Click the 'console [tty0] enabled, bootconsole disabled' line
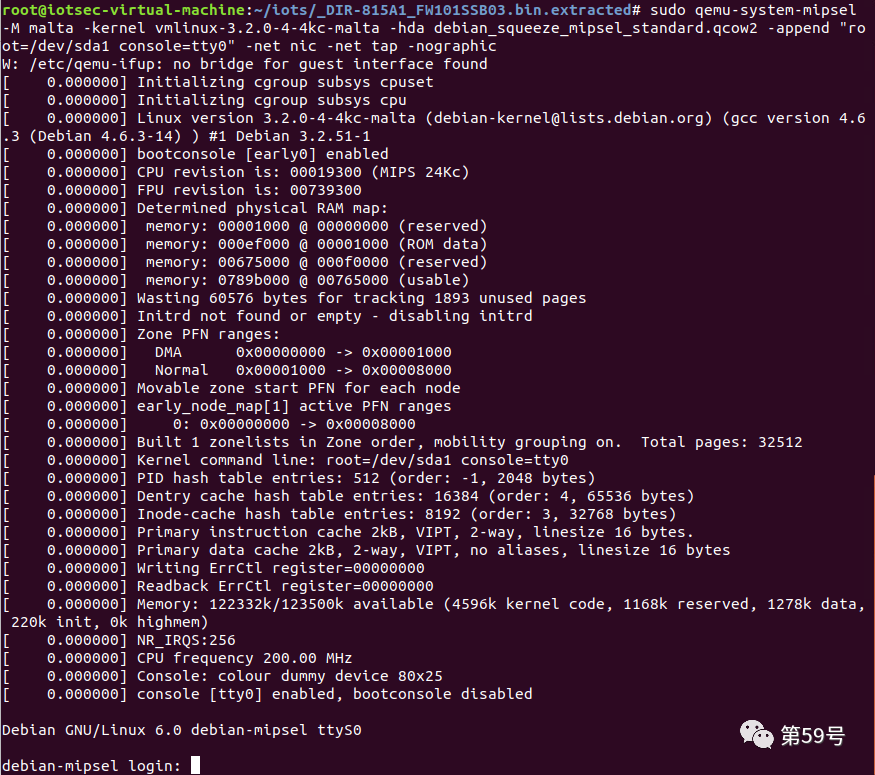This screenshot has width=875, height=775. (268, 694)
